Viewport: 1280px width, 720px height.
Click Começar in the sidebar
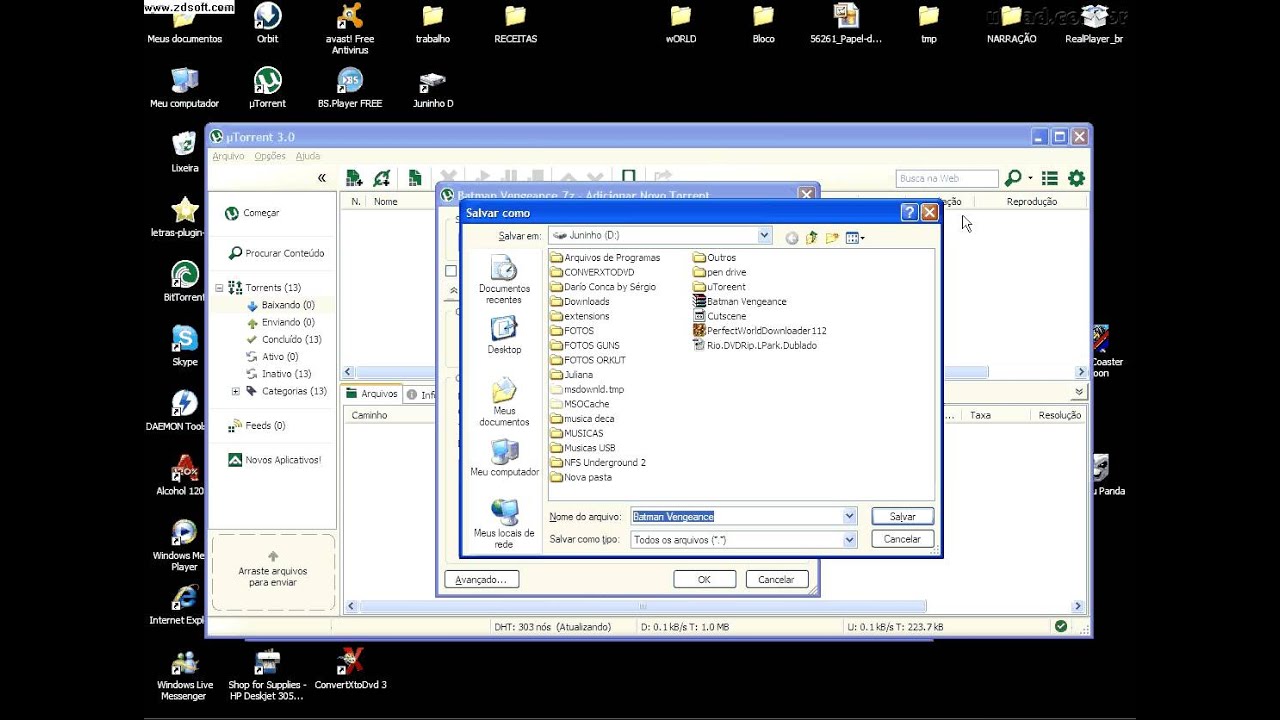pos(261,213)
